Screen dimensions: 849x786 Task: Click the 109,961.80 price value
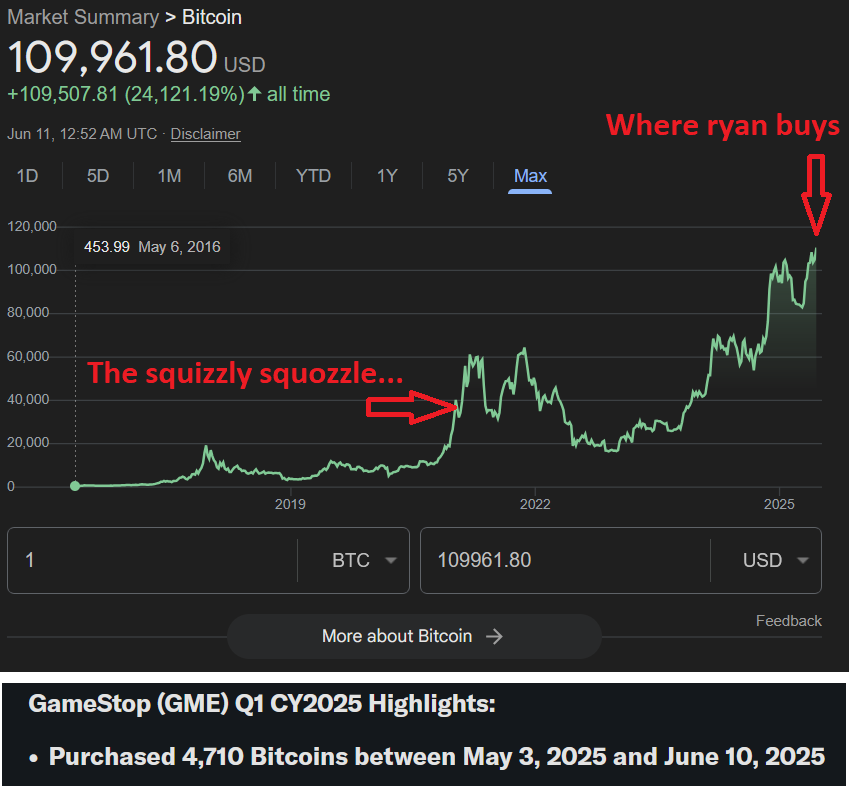click(113, 57)
